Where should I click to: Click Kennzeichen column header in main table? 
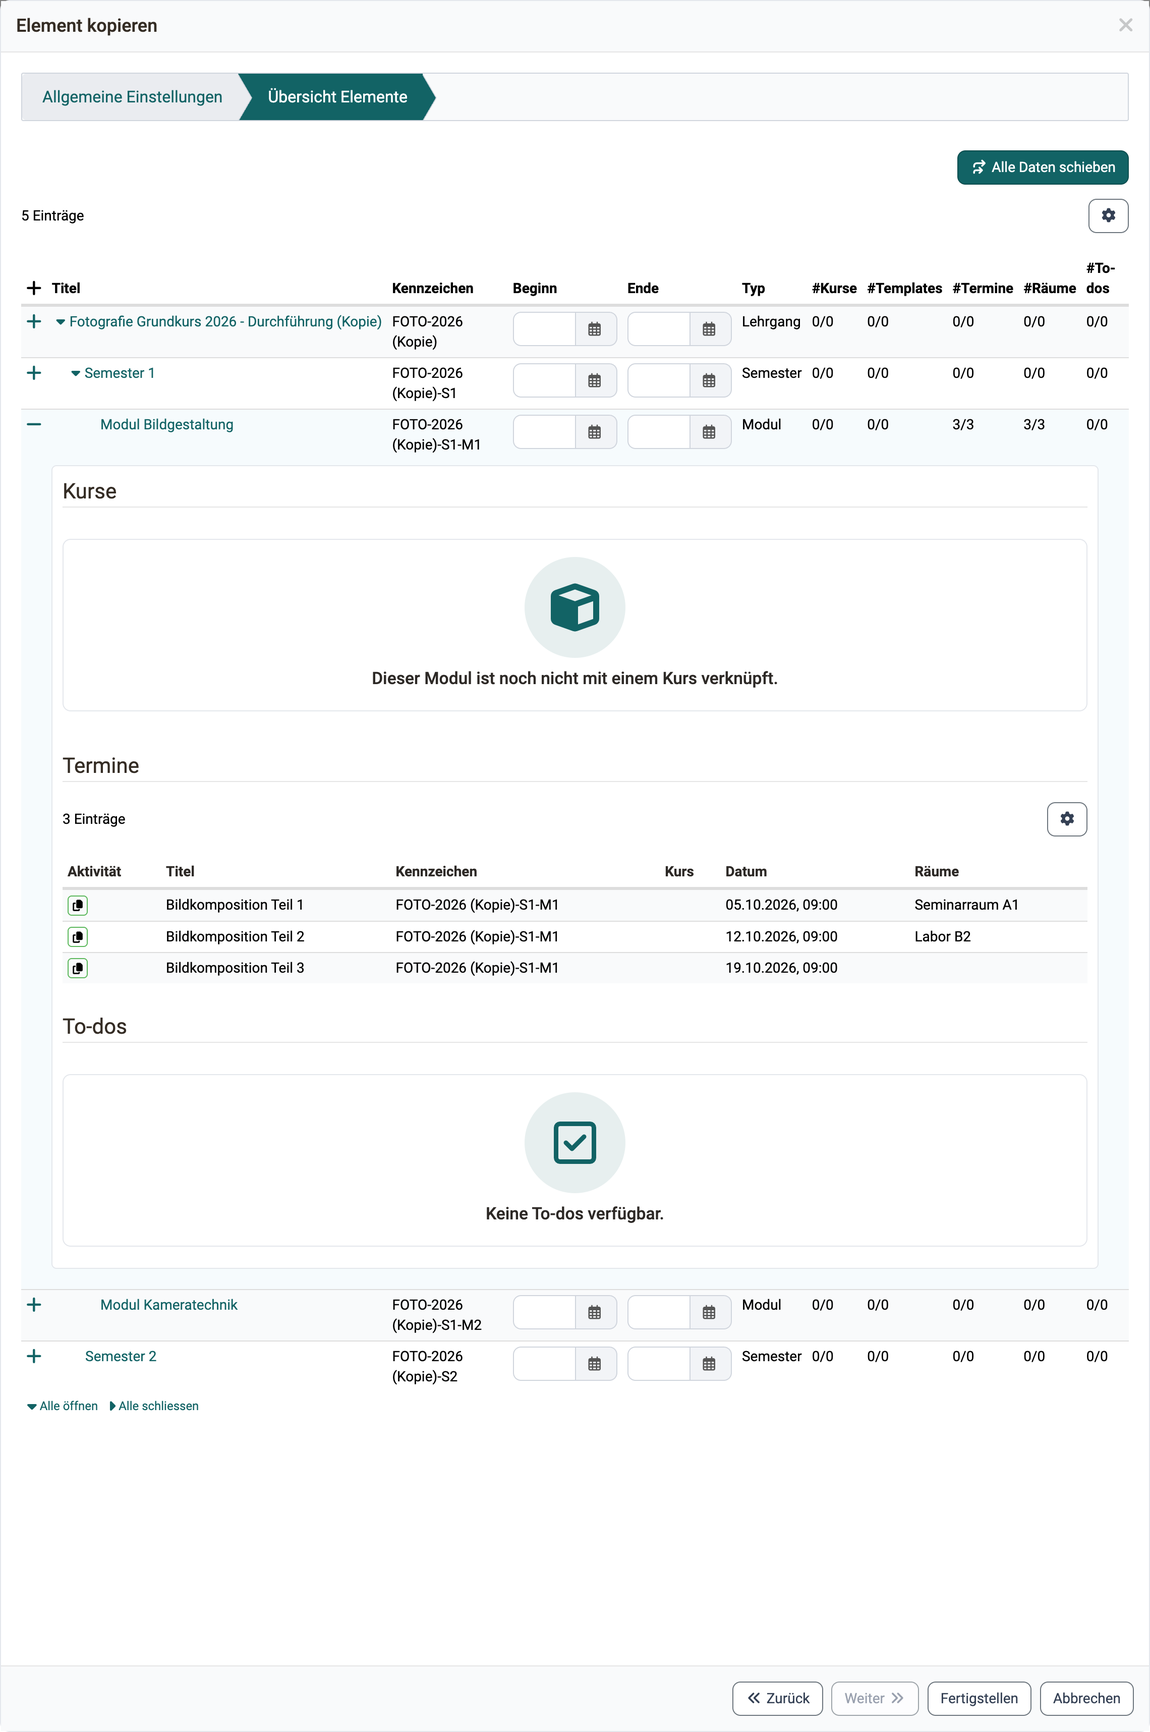coord(433,288)
